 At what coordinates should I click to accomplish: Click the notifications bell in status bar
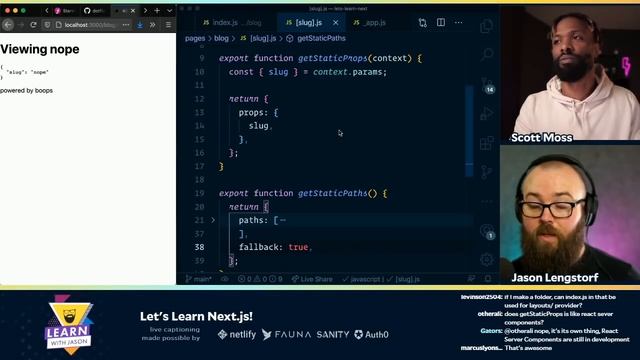coord(488,279)
